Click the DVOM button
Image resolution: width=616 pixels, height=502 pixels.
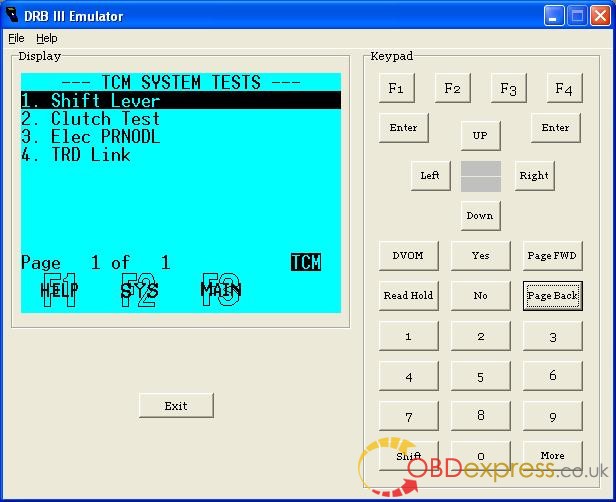[409, 256]
